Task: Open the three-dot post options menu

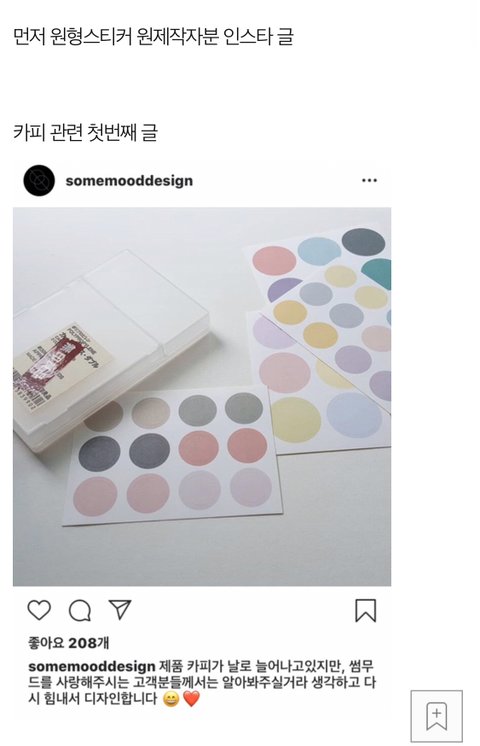Action: [x=369, y=180]
